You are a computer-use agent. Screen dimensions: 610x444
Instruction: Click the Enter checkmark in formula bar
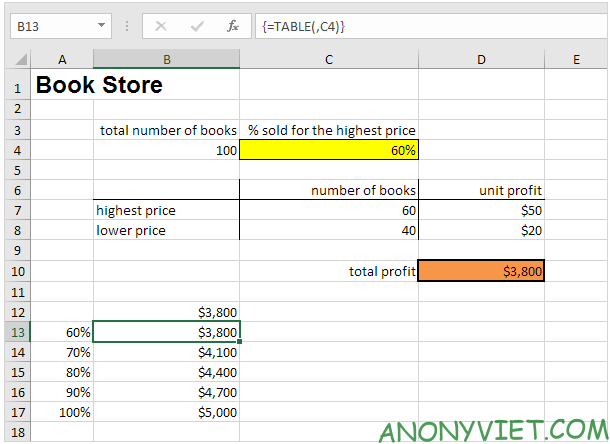coord(198,25)
